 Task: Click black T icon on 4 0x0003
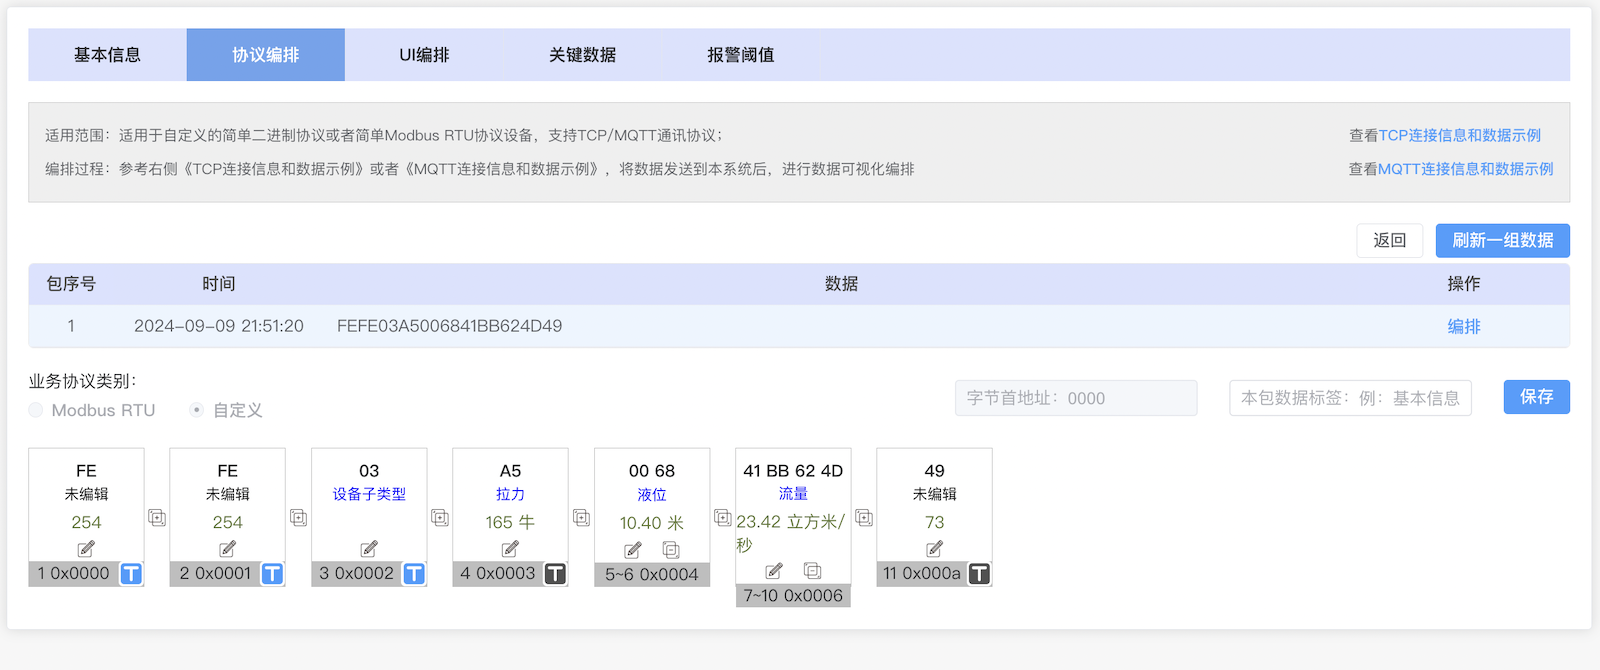pos(555,574)
